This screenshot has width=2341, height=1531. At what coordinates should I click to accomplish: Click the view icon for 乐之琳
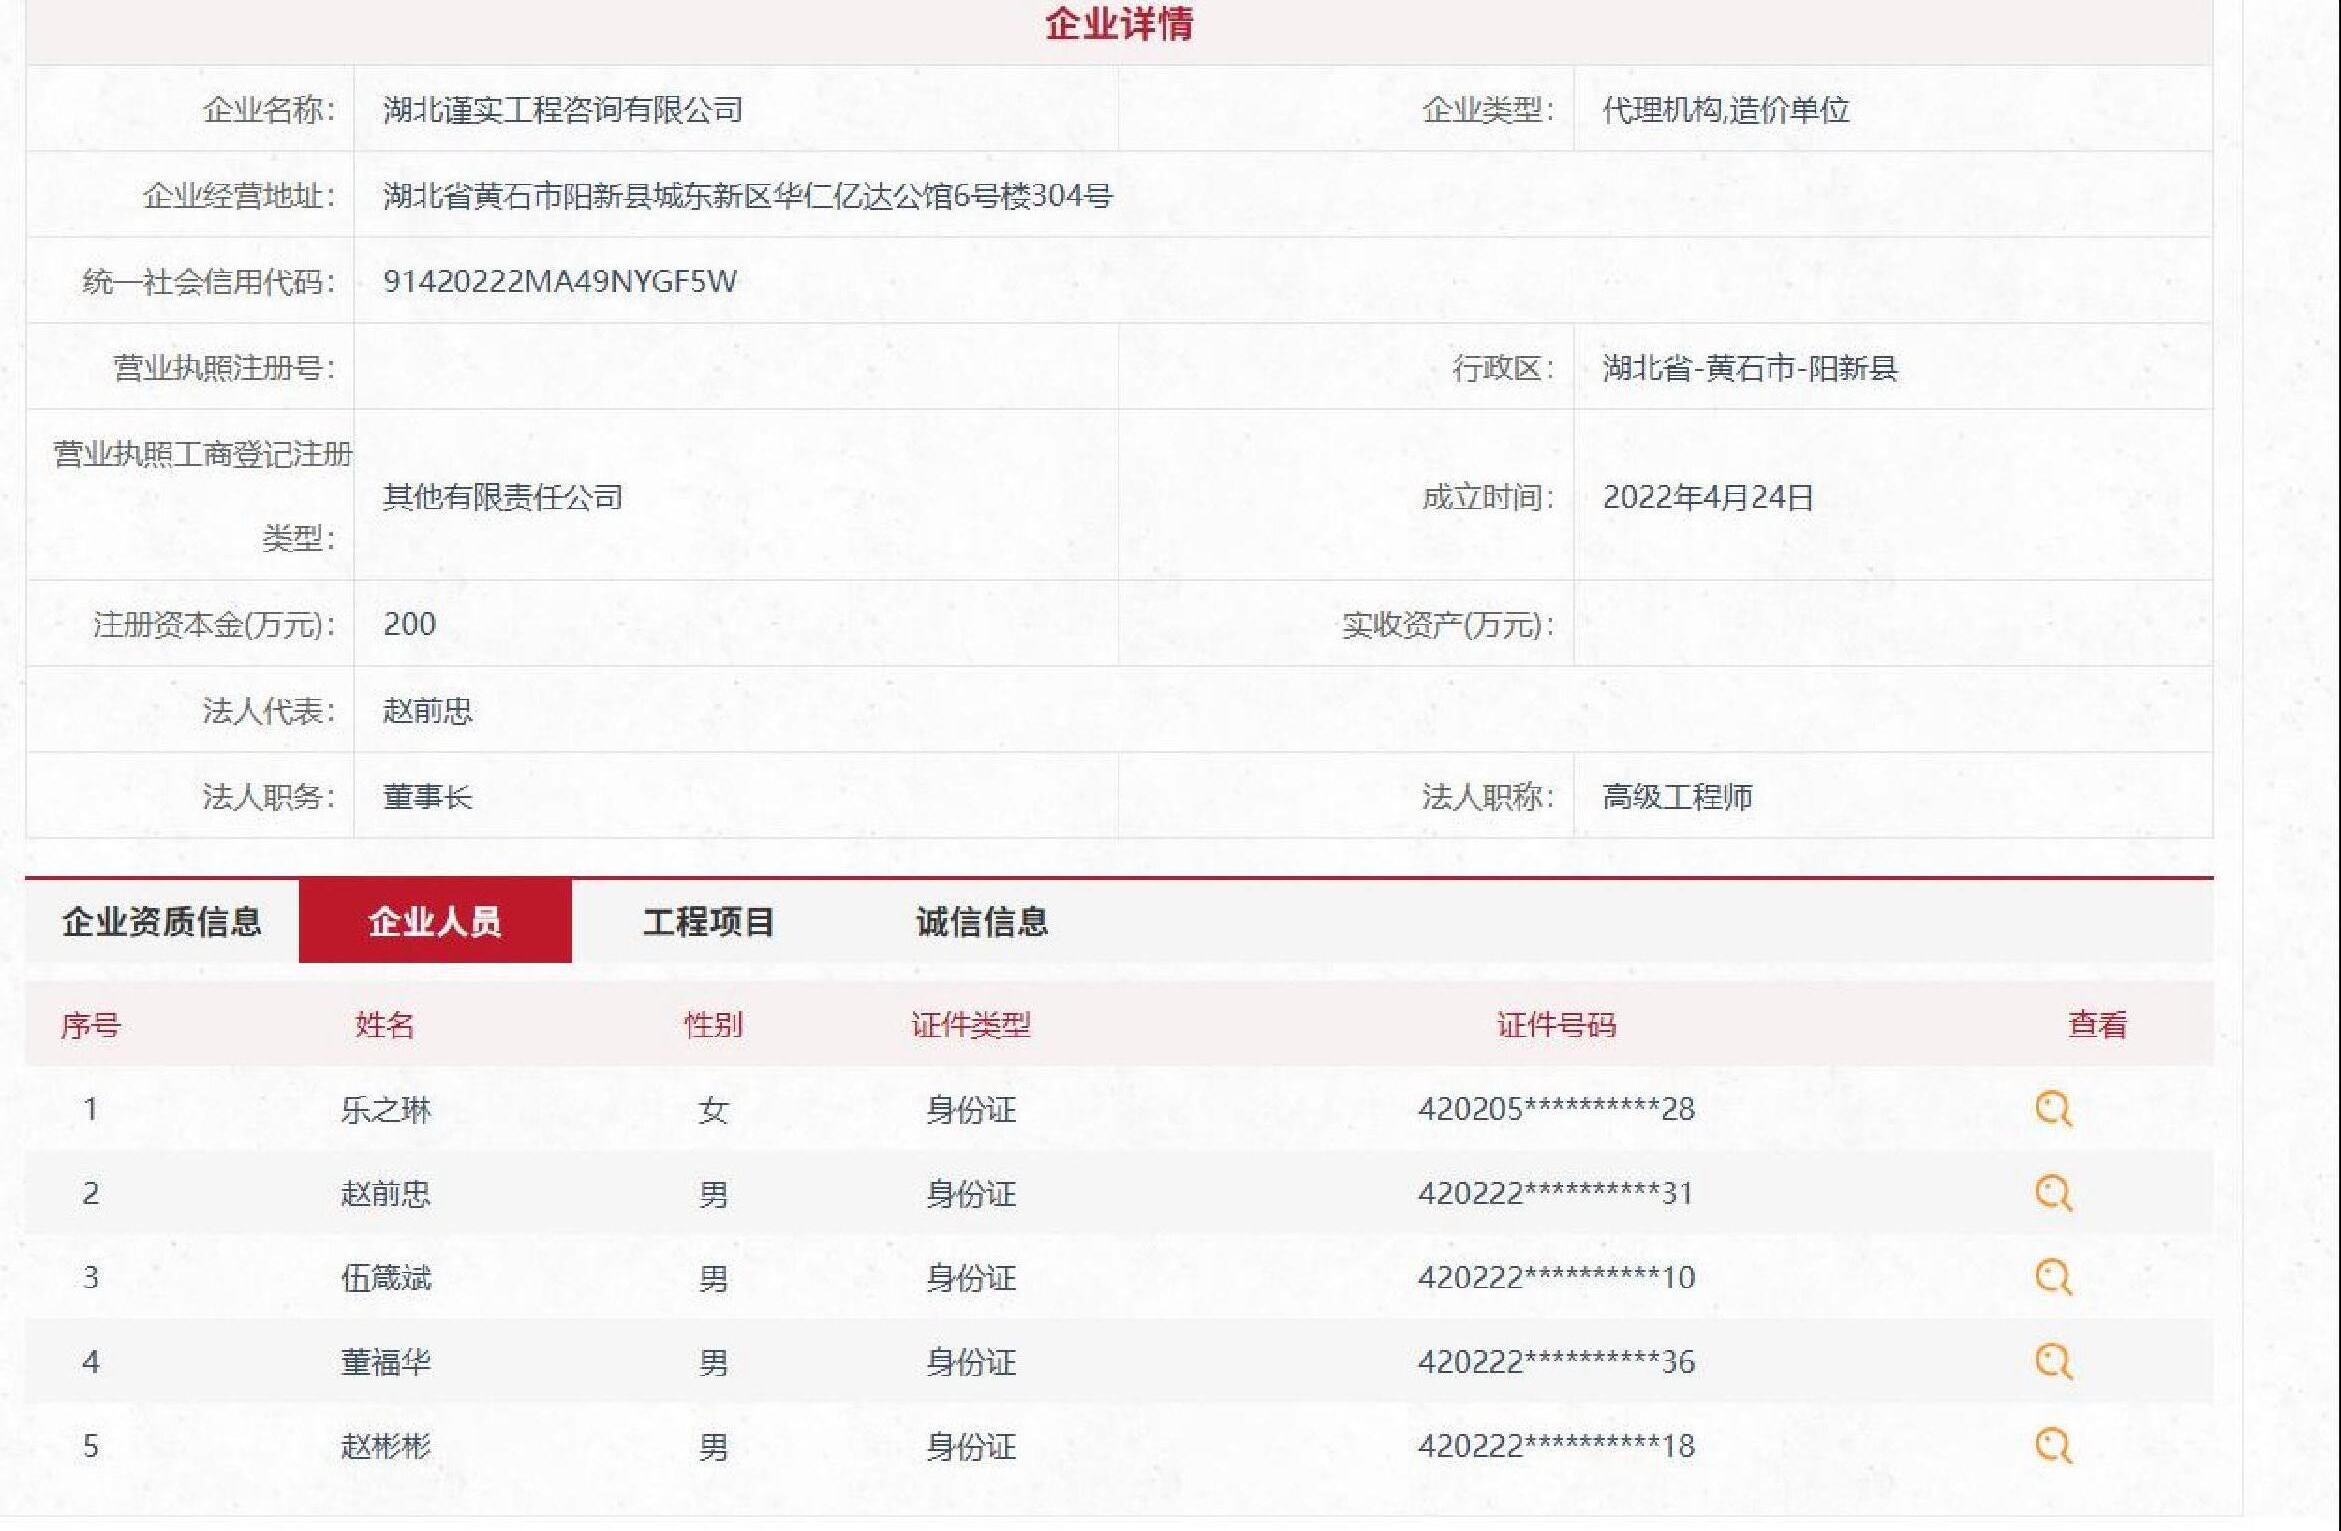(x=2053, y=1109)
